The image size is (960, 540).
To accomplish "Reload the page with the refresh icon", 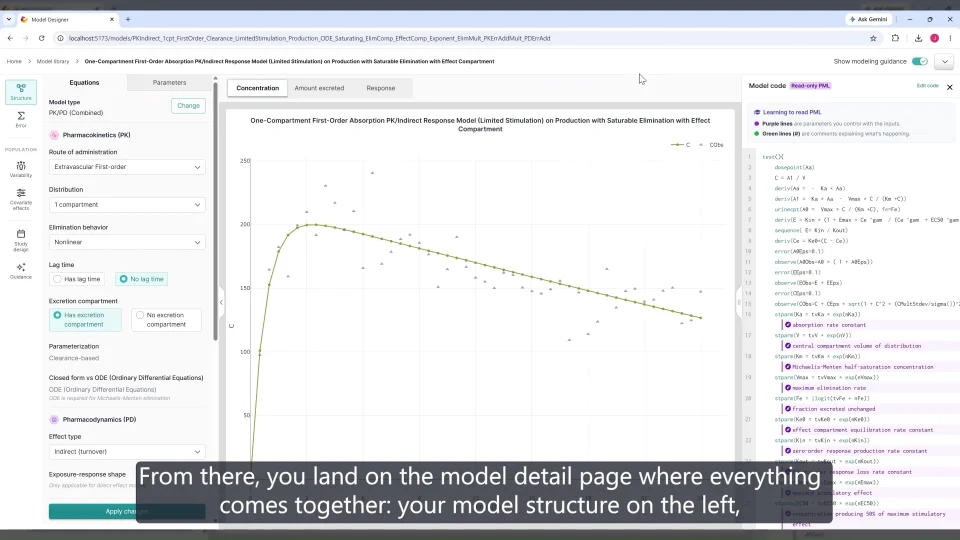I will click(42, 38).
